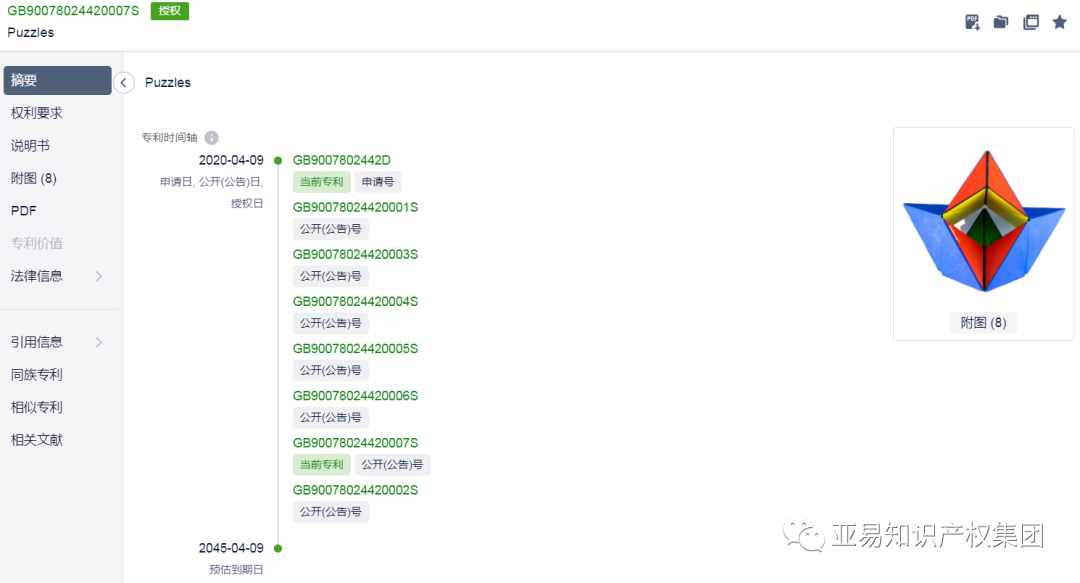Open the 同族专利 section
Image resolution: width=1080 pixels, height=583 pixels.
(x=37, y=374)
